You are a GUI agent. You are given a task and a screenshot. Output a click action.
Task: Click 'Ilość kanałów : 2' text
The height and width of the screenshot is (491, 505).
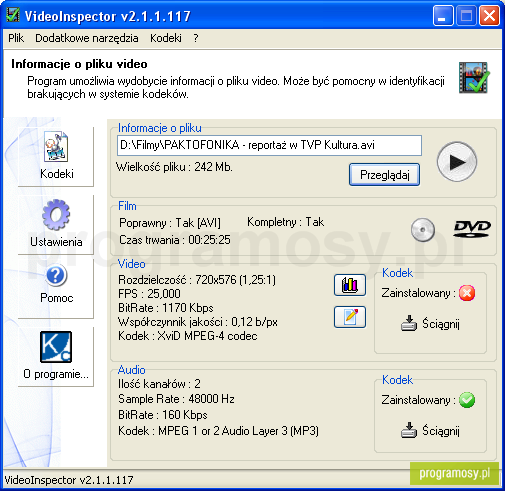(x=159, y=384)
